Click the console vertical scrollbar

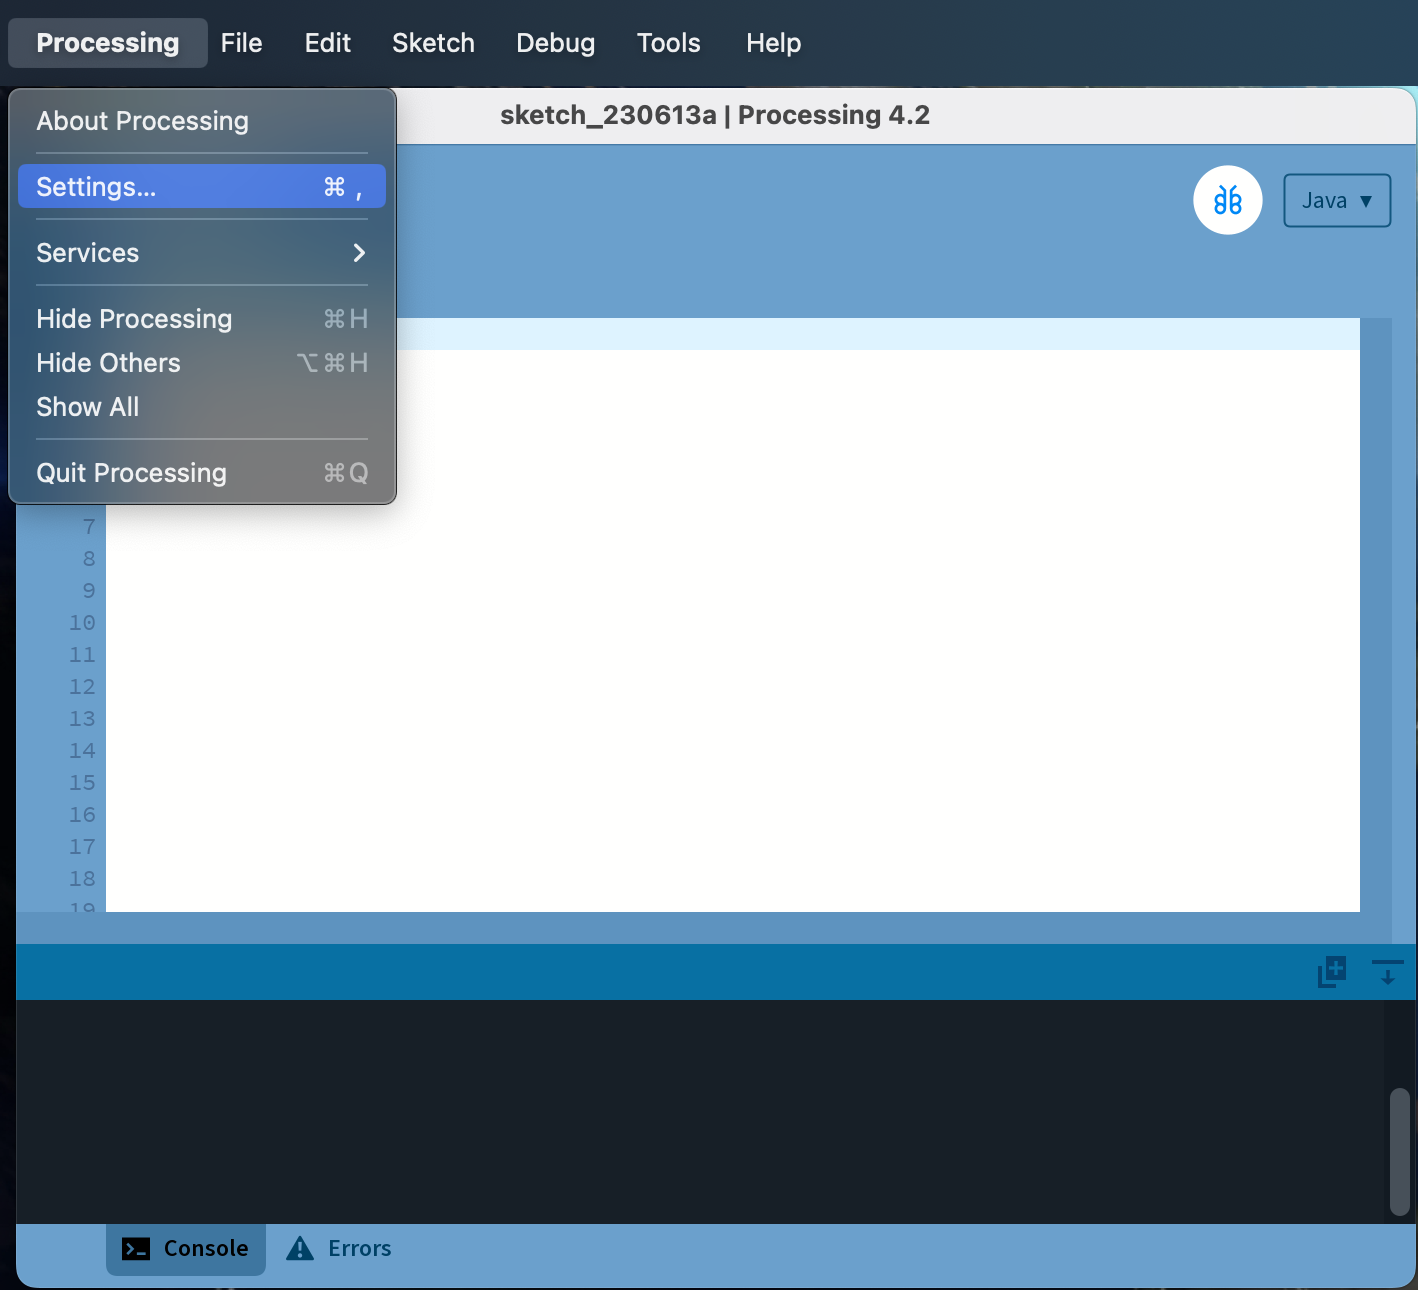pyautogui.click(x=1399, y=1152)
